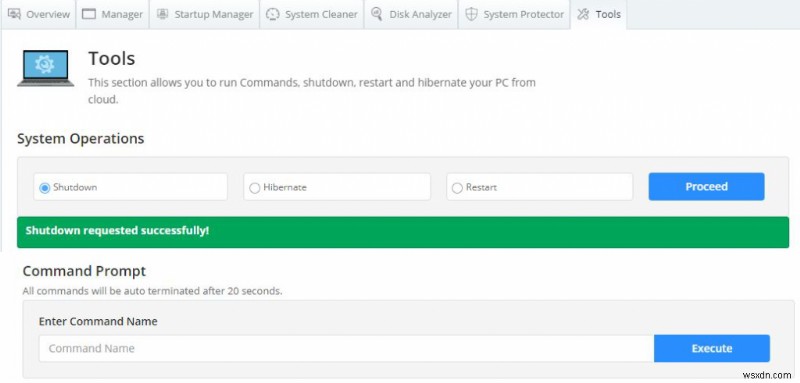Click the System Cleaner tab icon

pyautogui.click(x=273, y=14)
